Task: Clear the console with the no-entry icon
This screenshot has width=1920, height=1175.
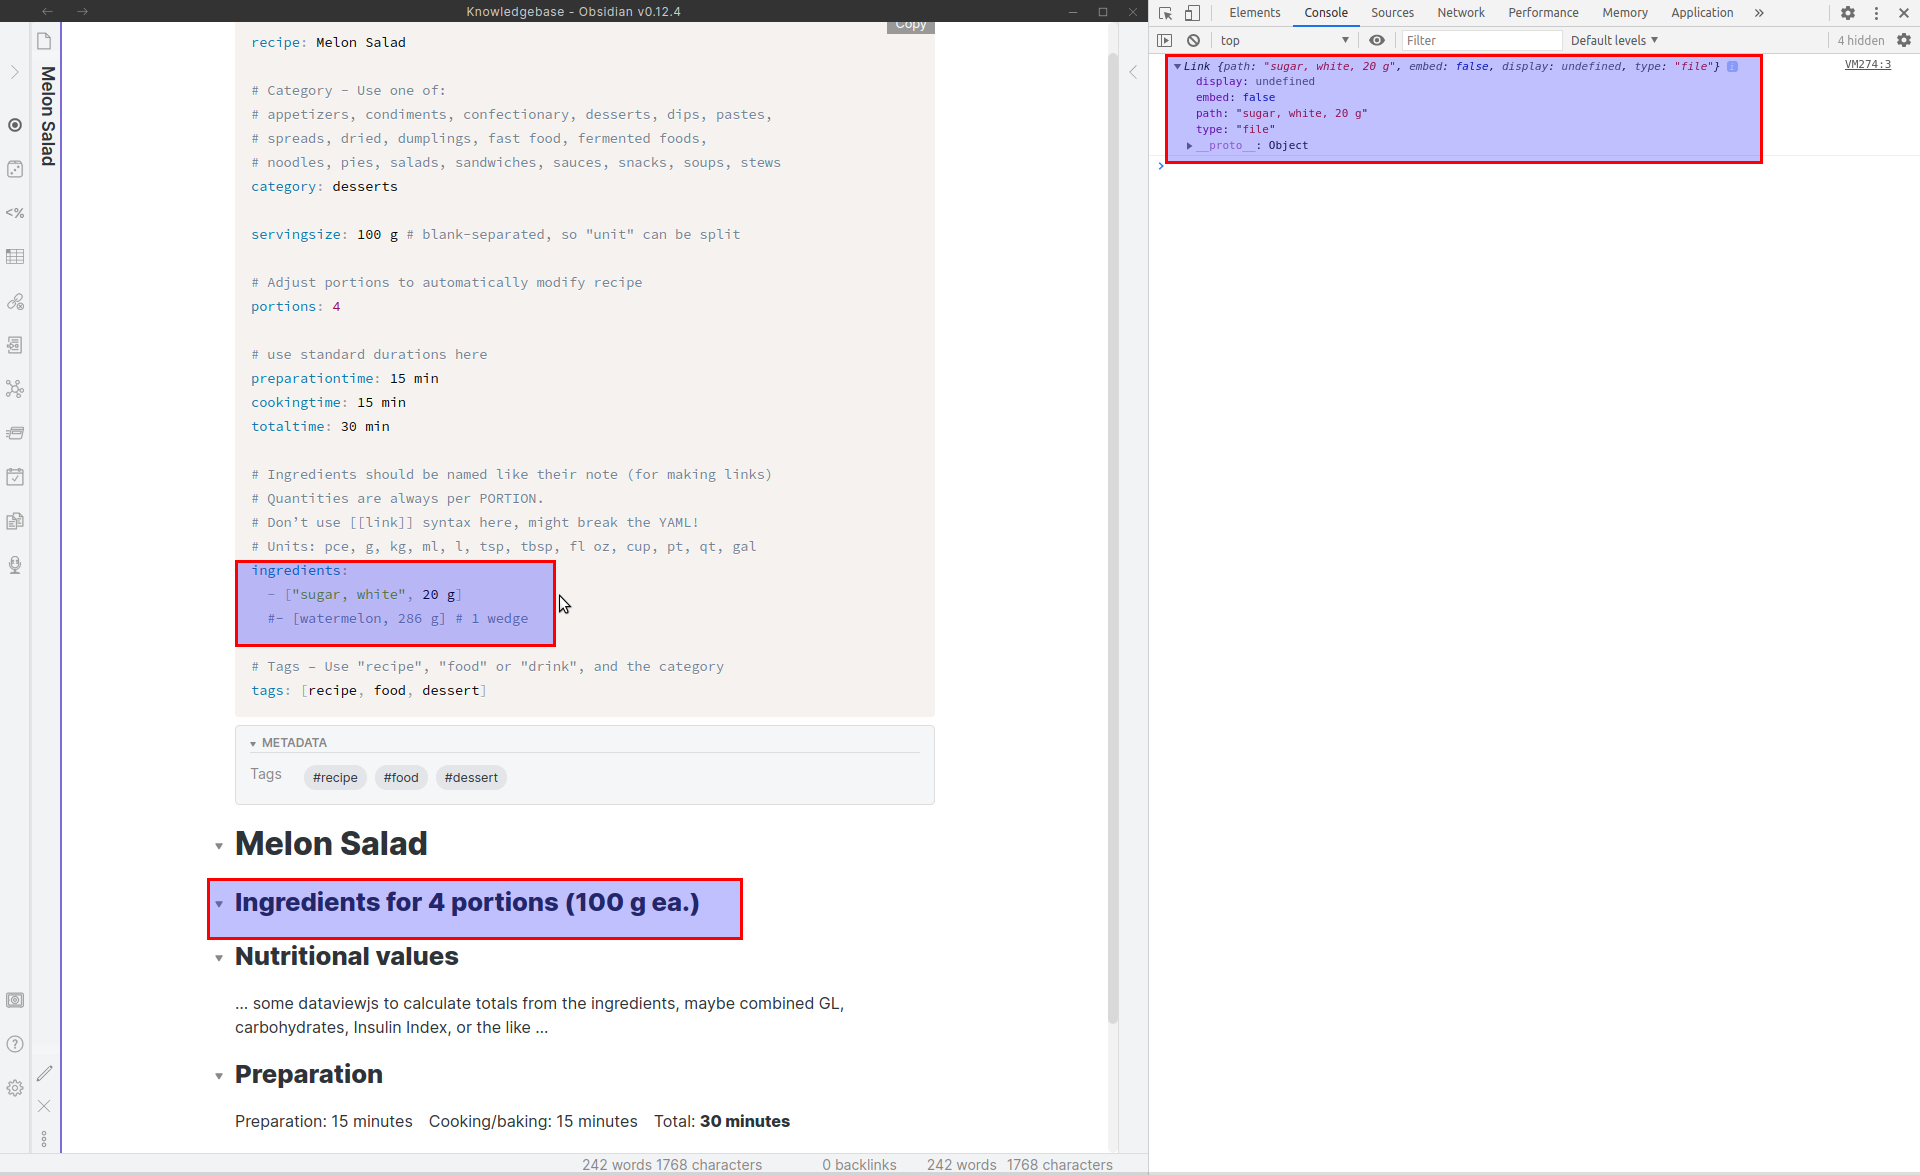Action: (x=1194, y=40)
